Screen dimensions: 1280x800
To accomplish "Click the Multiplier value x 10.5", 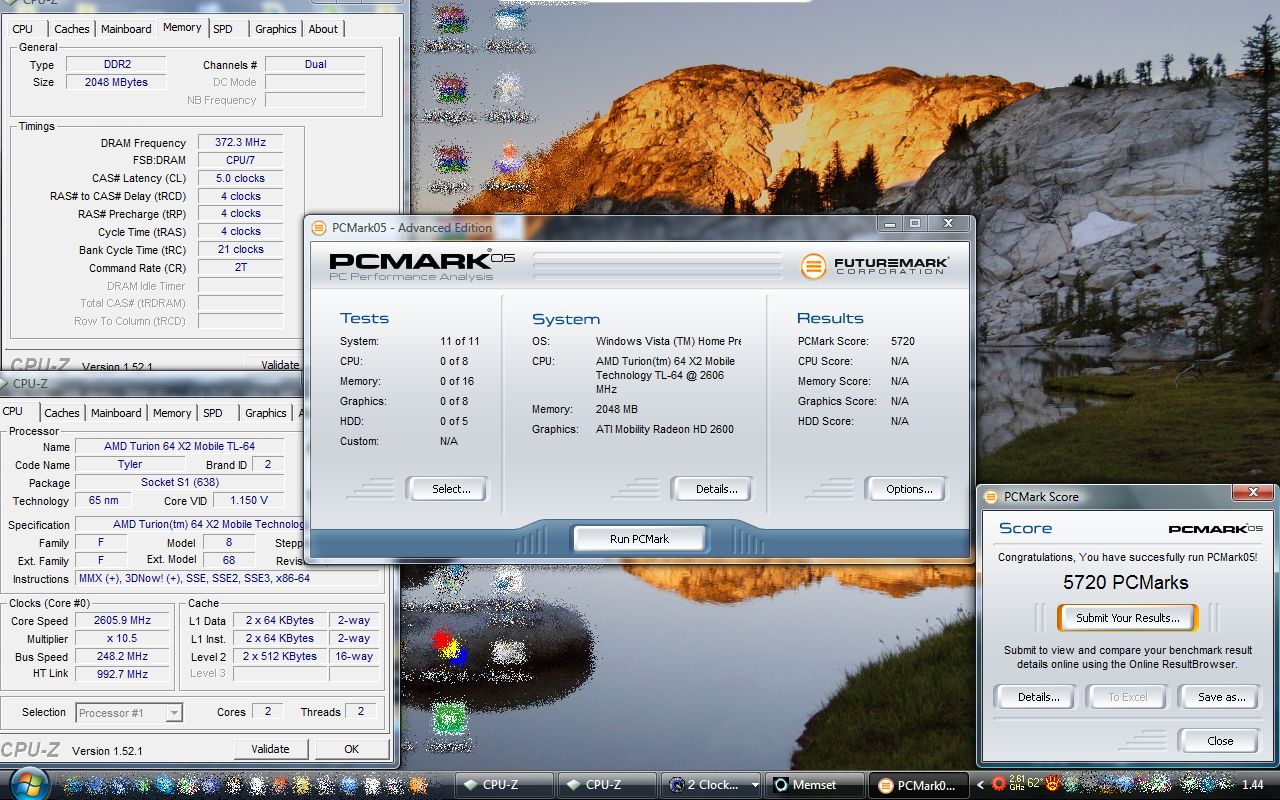I will pyautogui.click(x=123, y=638).
